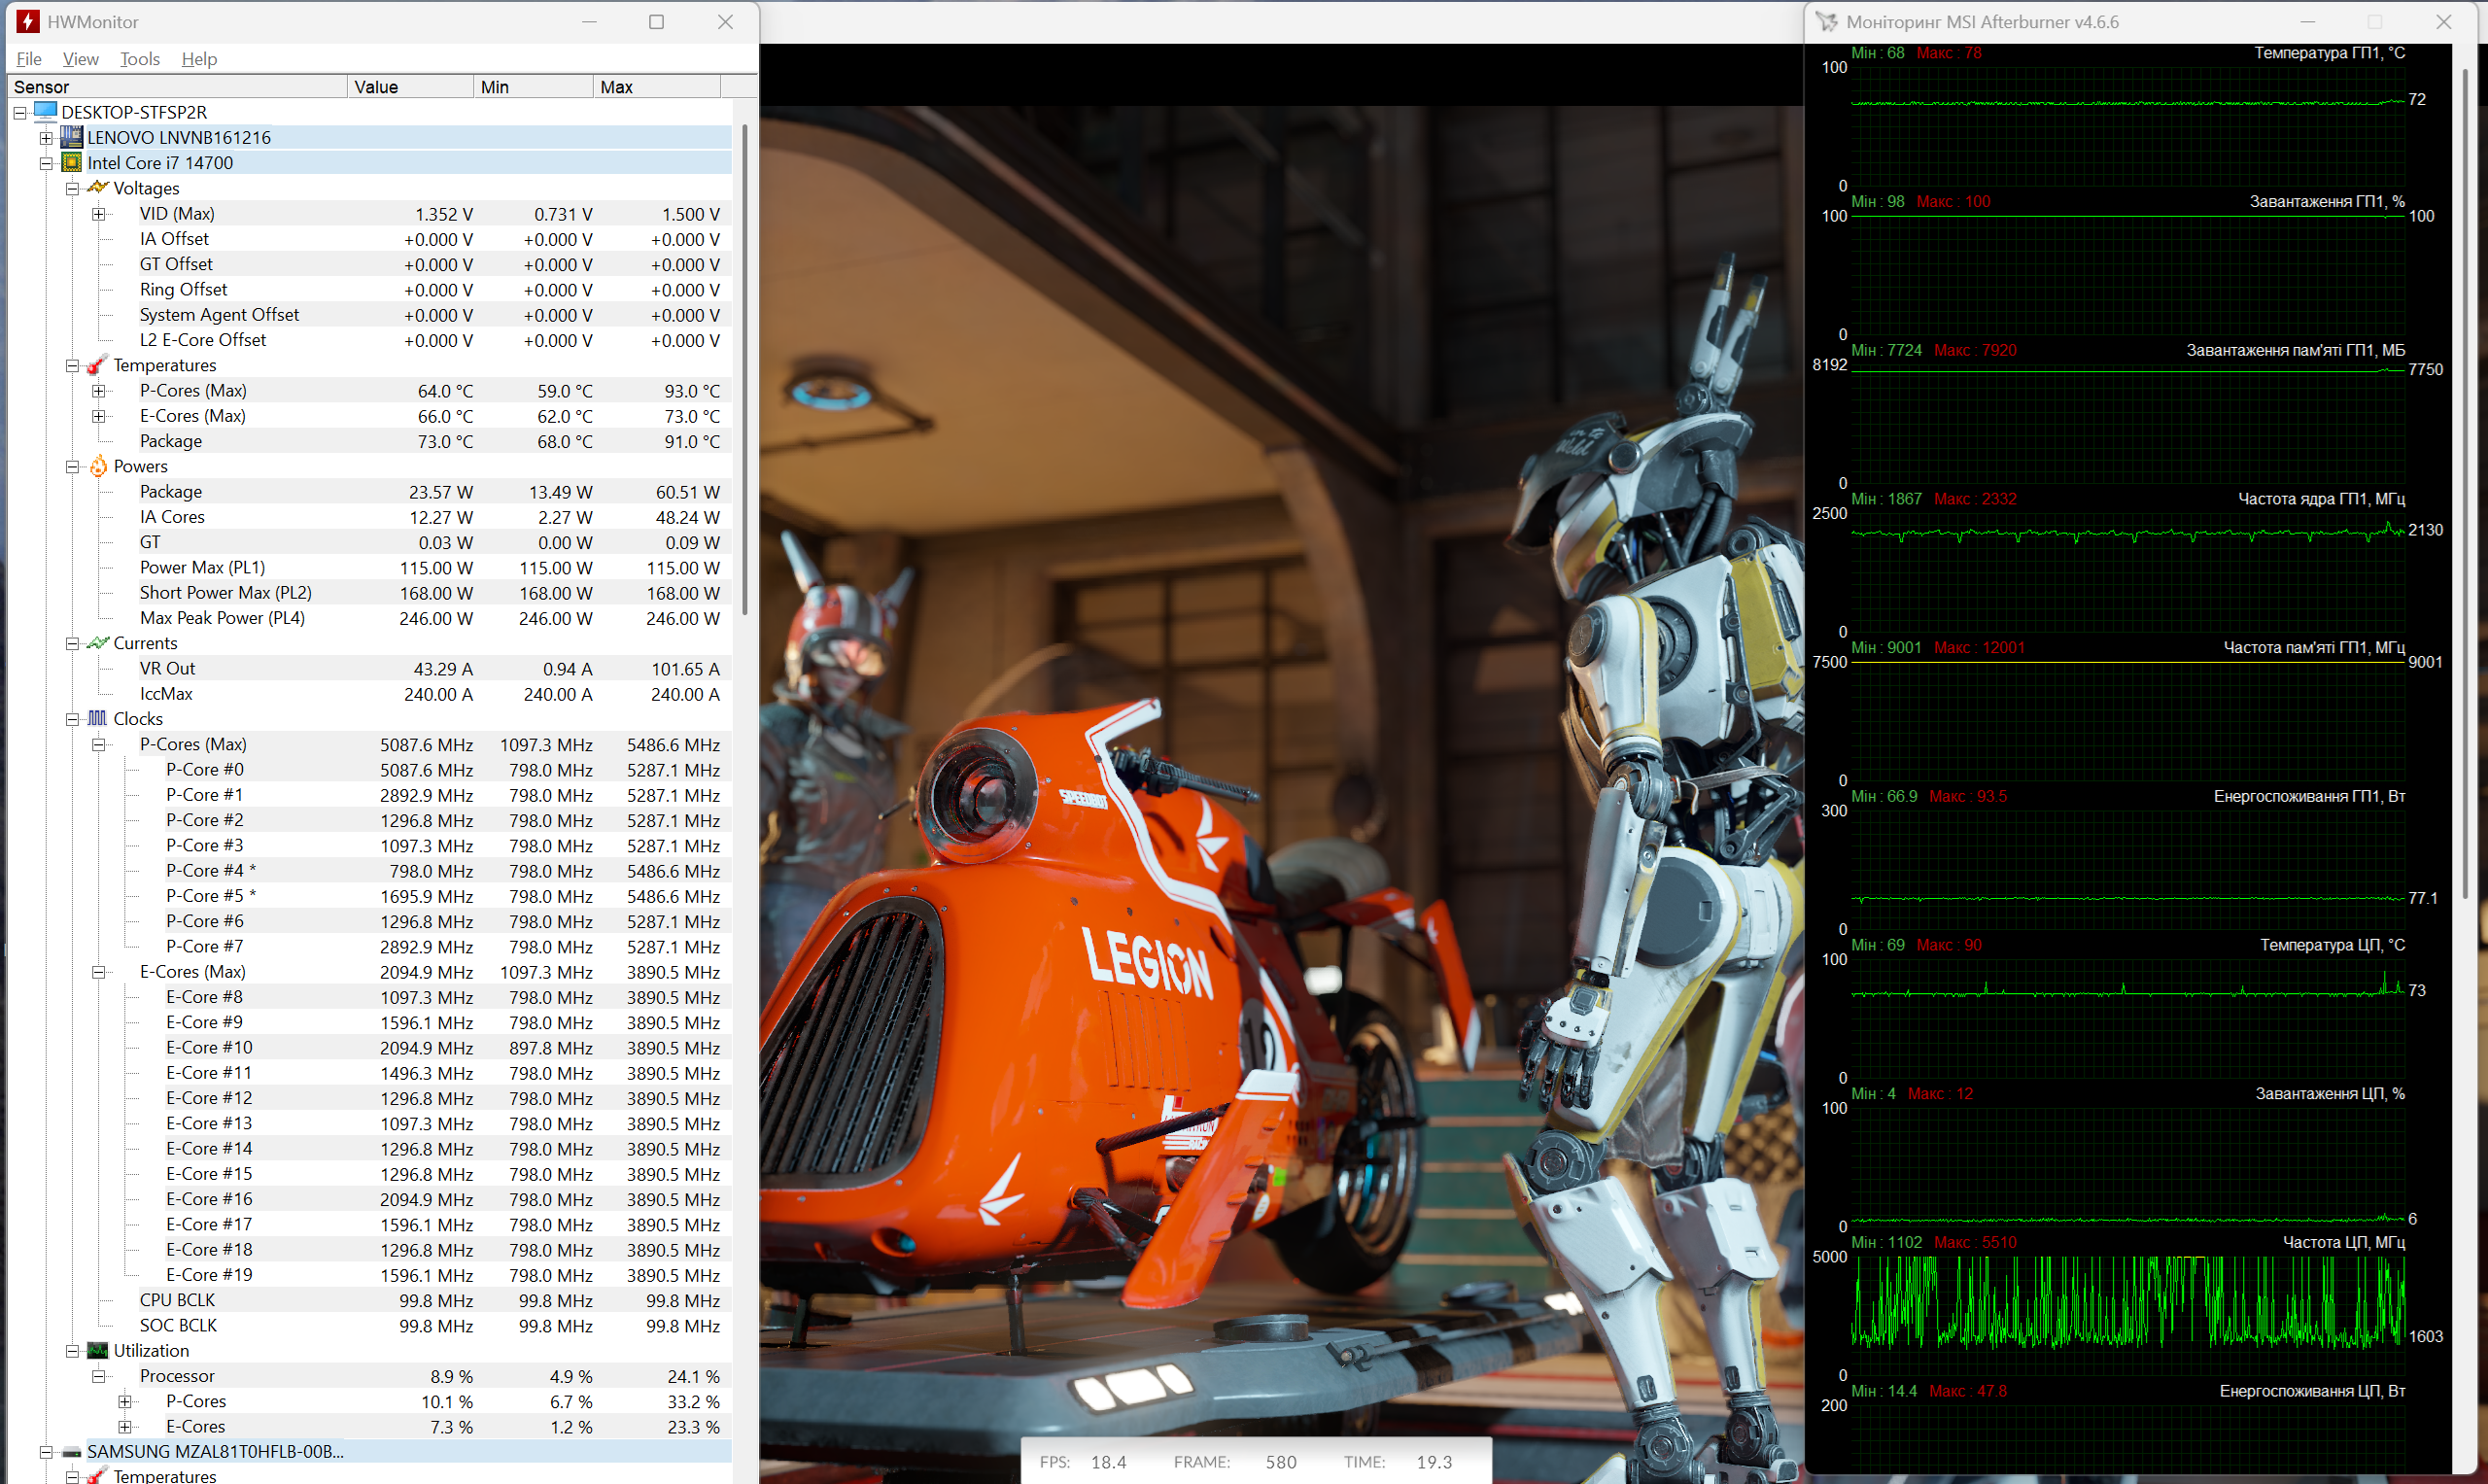Click the Powers flame icon
Viewport: 2488px width, 1484px height.
coord(98,466)
